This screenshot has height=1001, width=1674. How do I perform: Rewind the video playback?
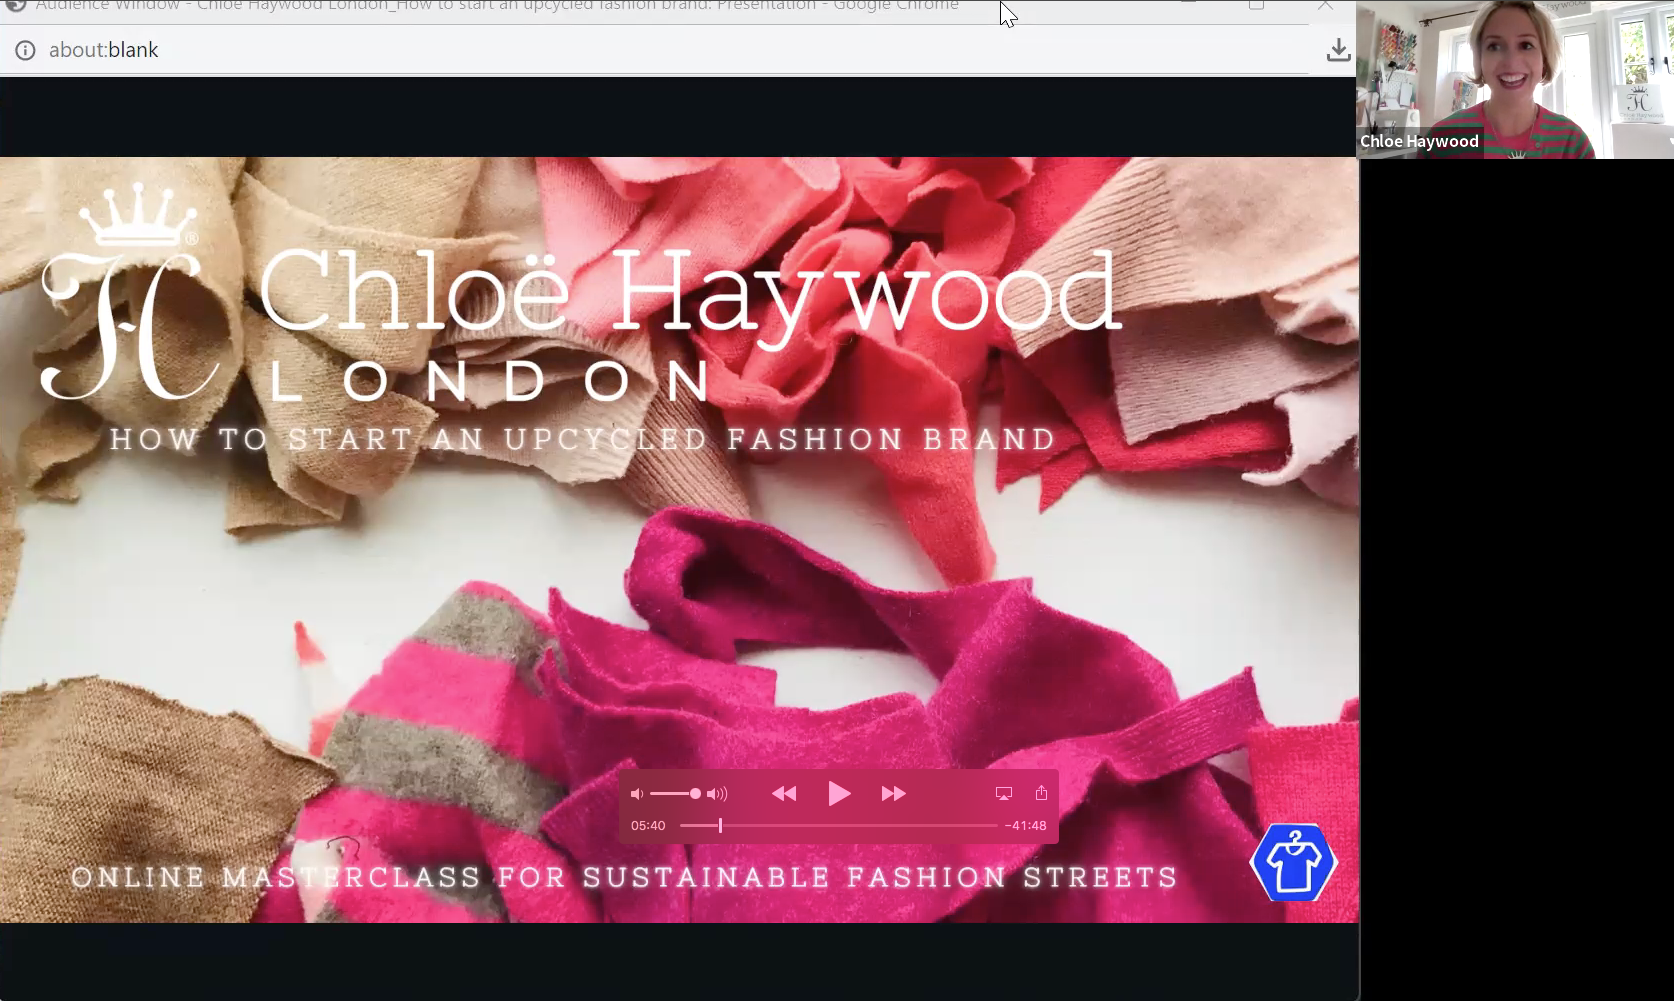click(784, 794)
